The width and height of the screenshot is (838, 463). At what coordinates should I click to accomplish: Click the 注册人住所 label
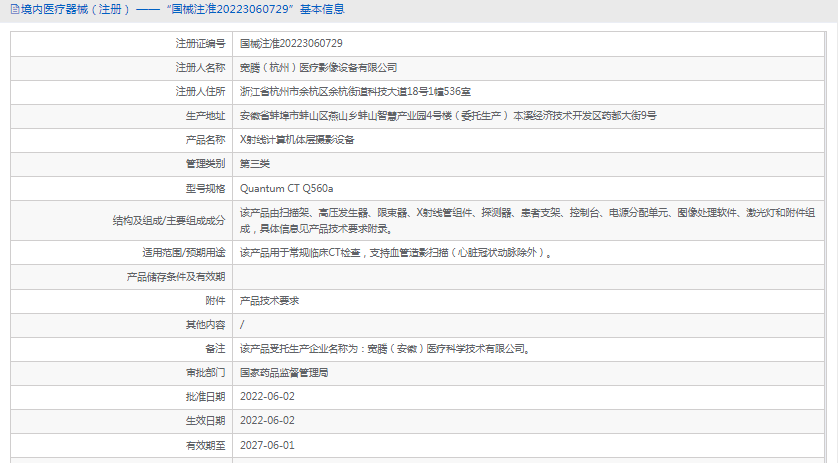200,92
